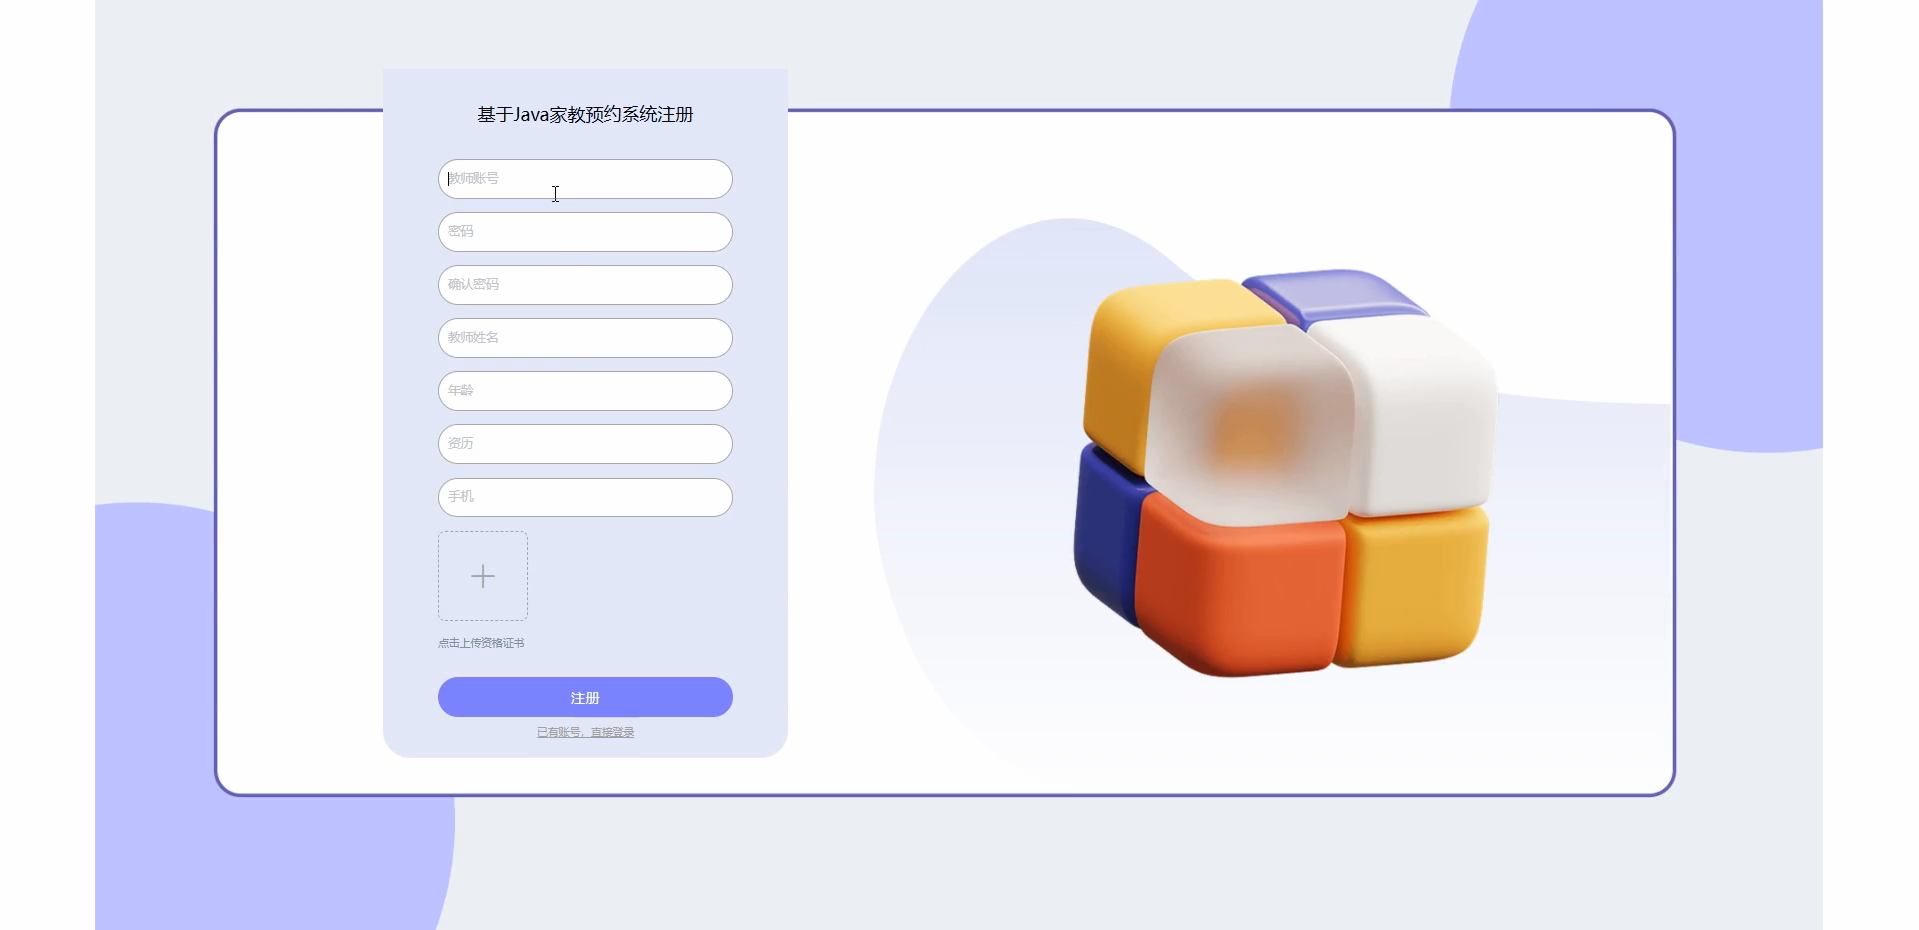
Task: Click the 教师姓名 input field
Action: pyautogui.click(x=585, y=338)
